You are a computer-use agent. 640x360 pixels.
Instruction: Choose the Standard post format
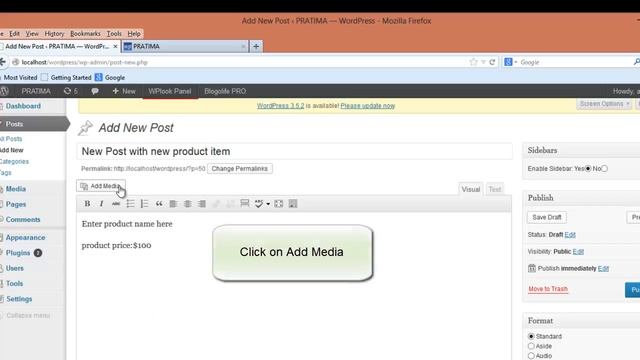tap(531, 336)
